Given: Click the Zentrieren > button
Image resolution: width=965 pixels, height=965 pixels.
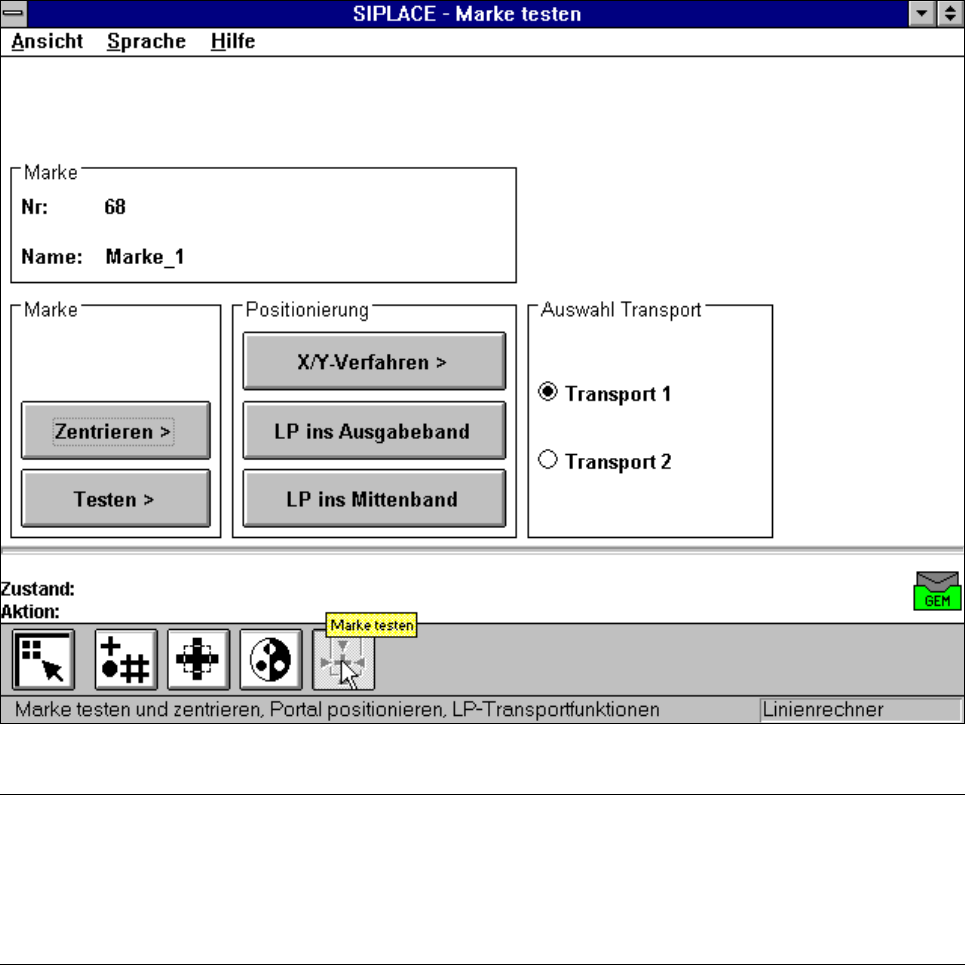Looking at the screenshot, I should (116, 431).
